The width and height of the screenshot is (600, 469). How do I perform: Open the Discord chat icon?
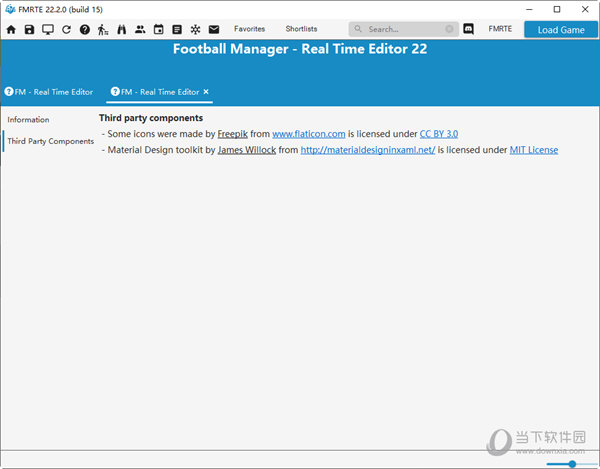coord(468,29)
